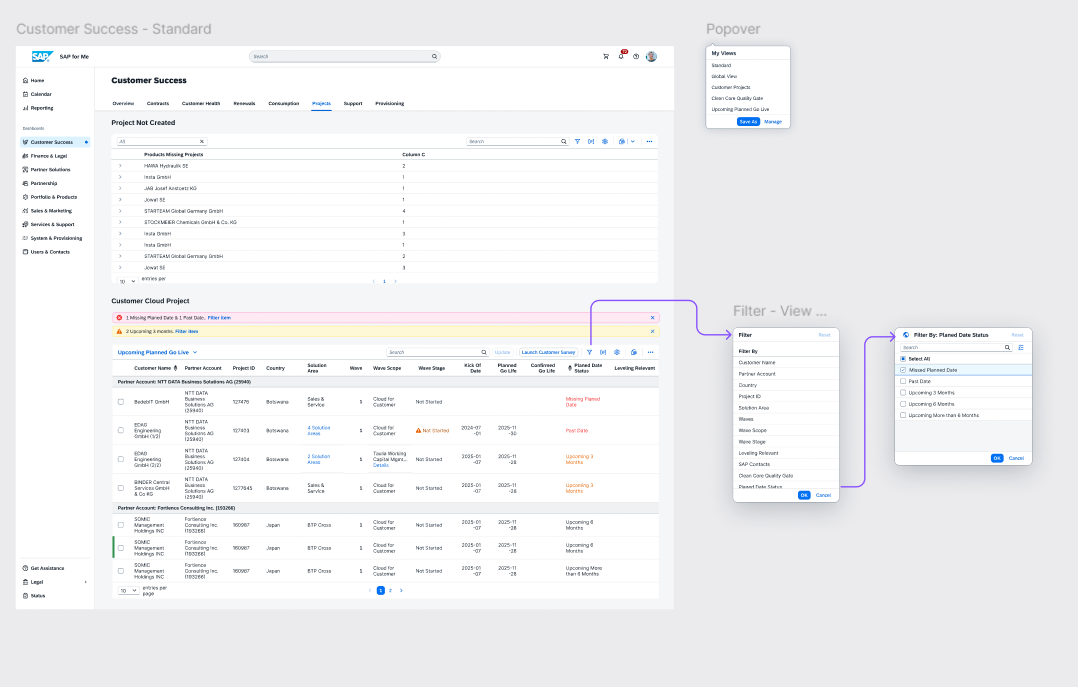Click Save As in My Views popover
Image resolution: width=1078 pixels, height=687 pixels.
[748, 122]
